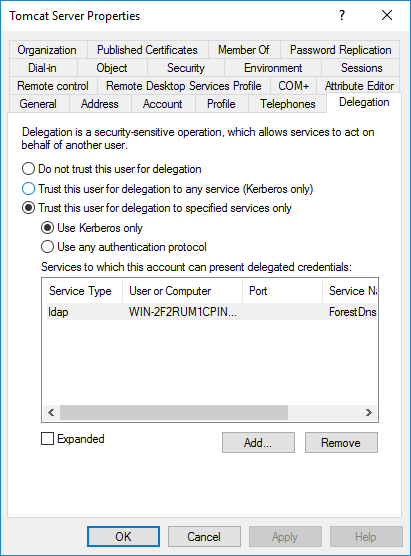The image size is (411, 556).
Task: Open the Published Certificates tab
Action: 147,50
